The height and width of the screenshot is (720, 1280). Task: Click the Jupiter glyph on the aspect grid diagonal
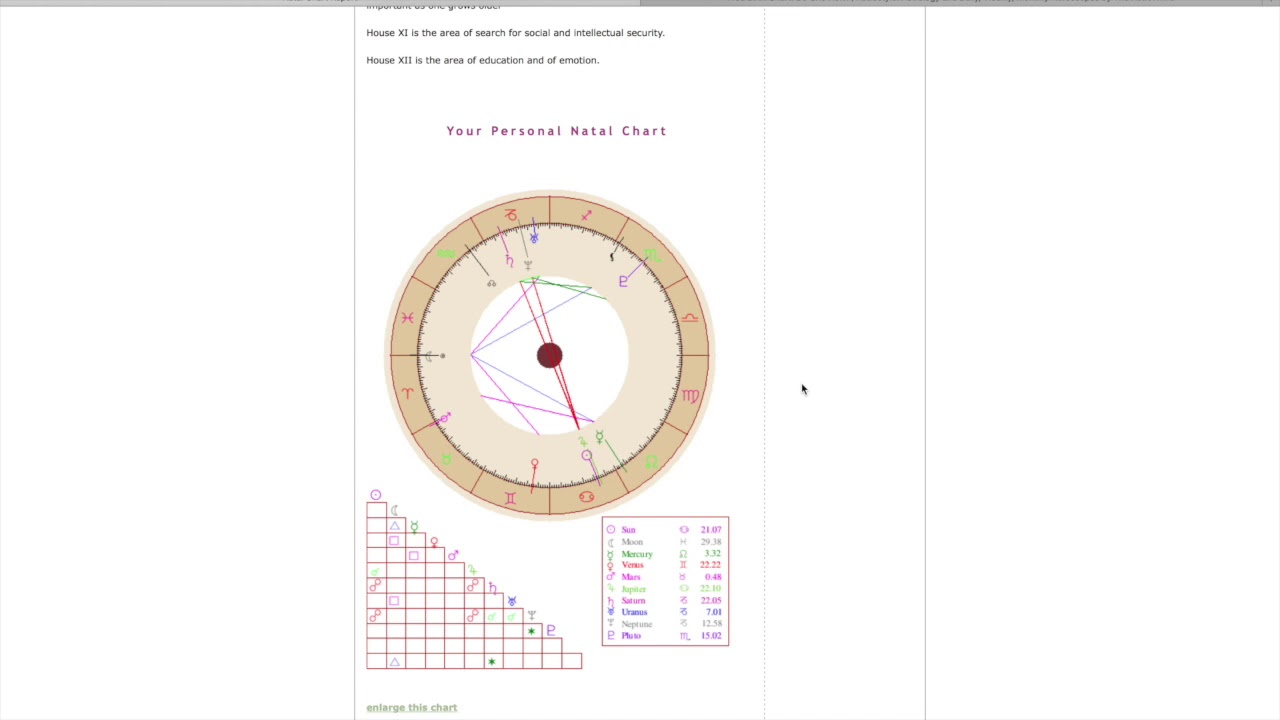click(x=473, y=571)
